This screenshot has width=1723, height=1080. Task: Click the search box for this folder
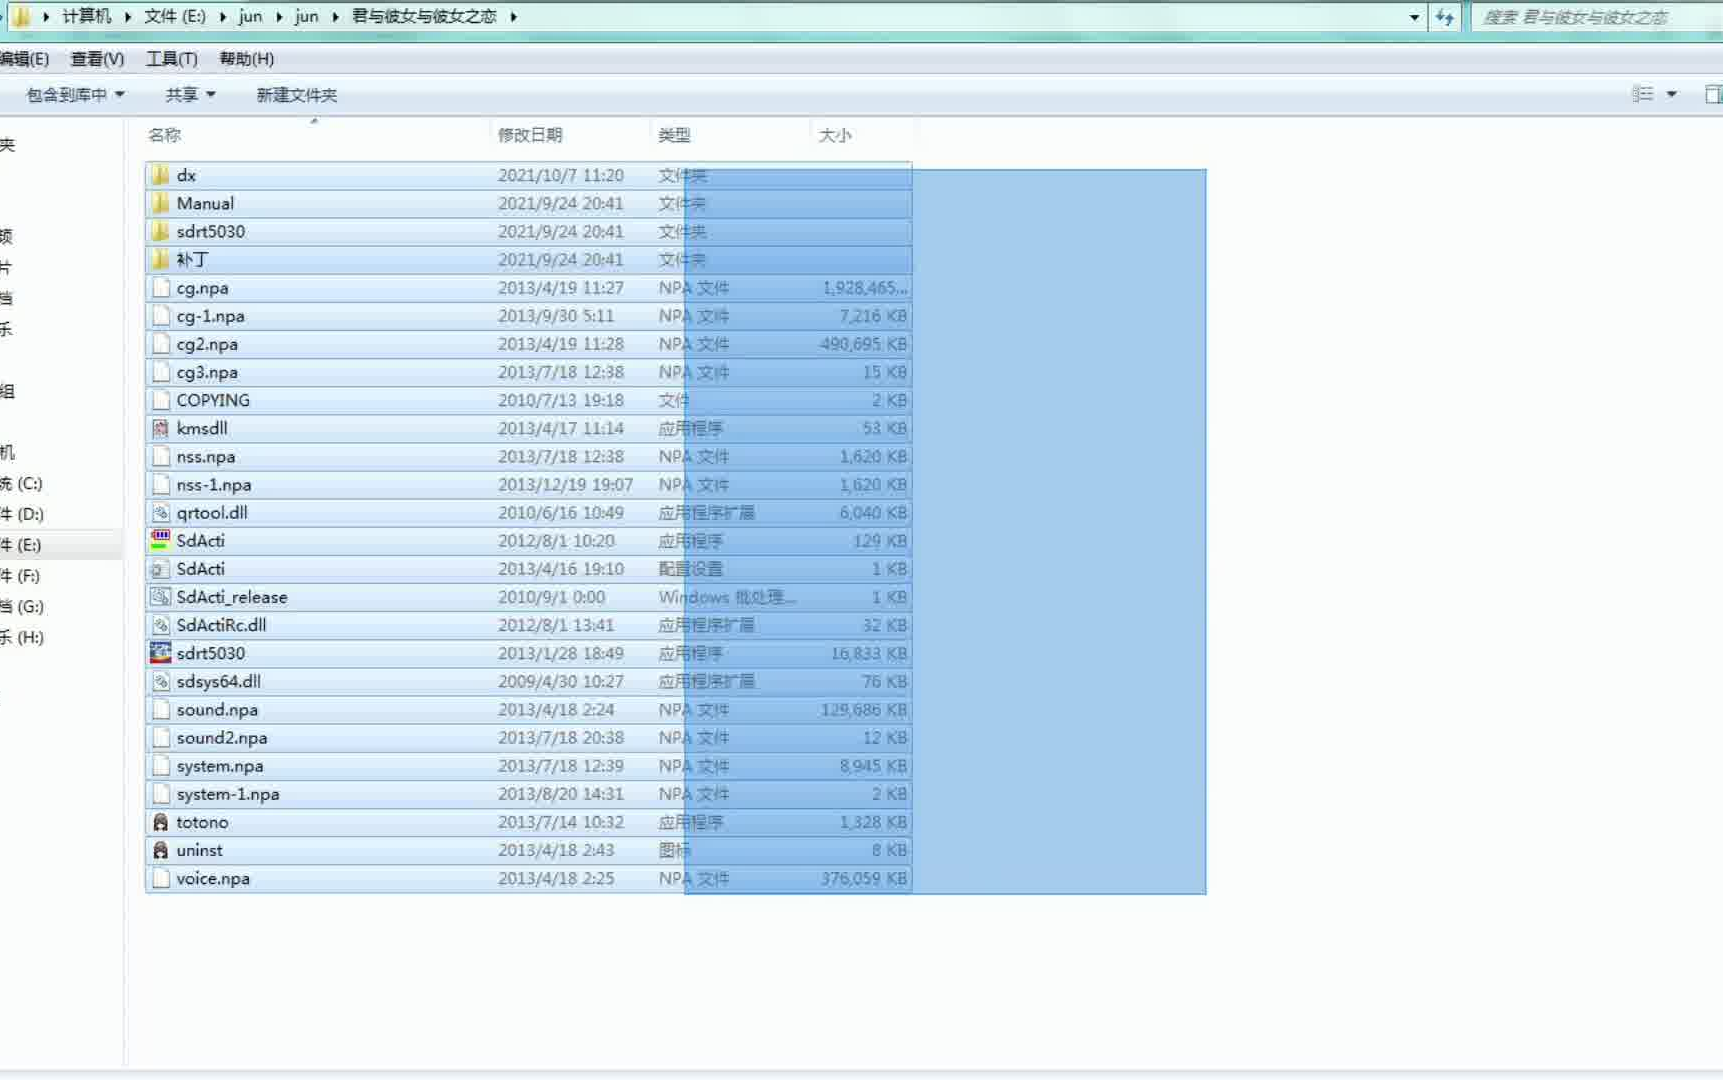click(1597, 17)
